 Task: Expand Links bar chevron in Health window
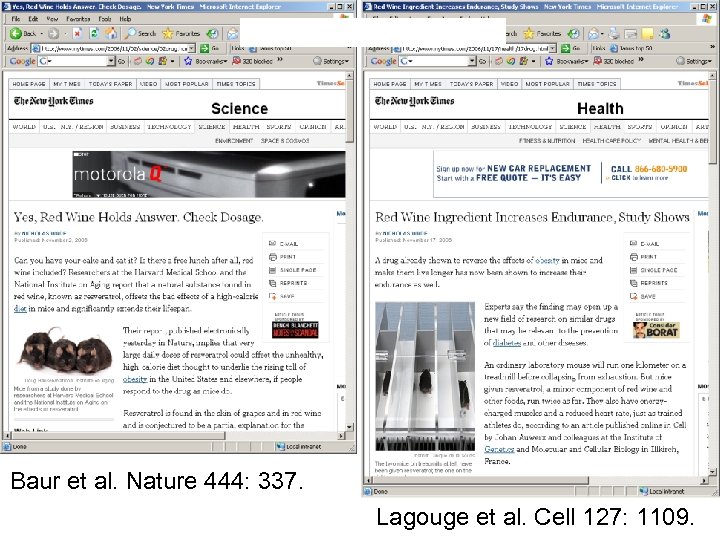point(712,47)
